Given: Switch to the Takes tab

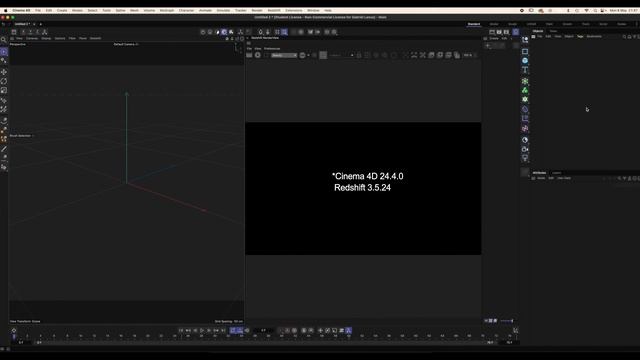Looking at the screenshot, I should [x=553, y=31].
